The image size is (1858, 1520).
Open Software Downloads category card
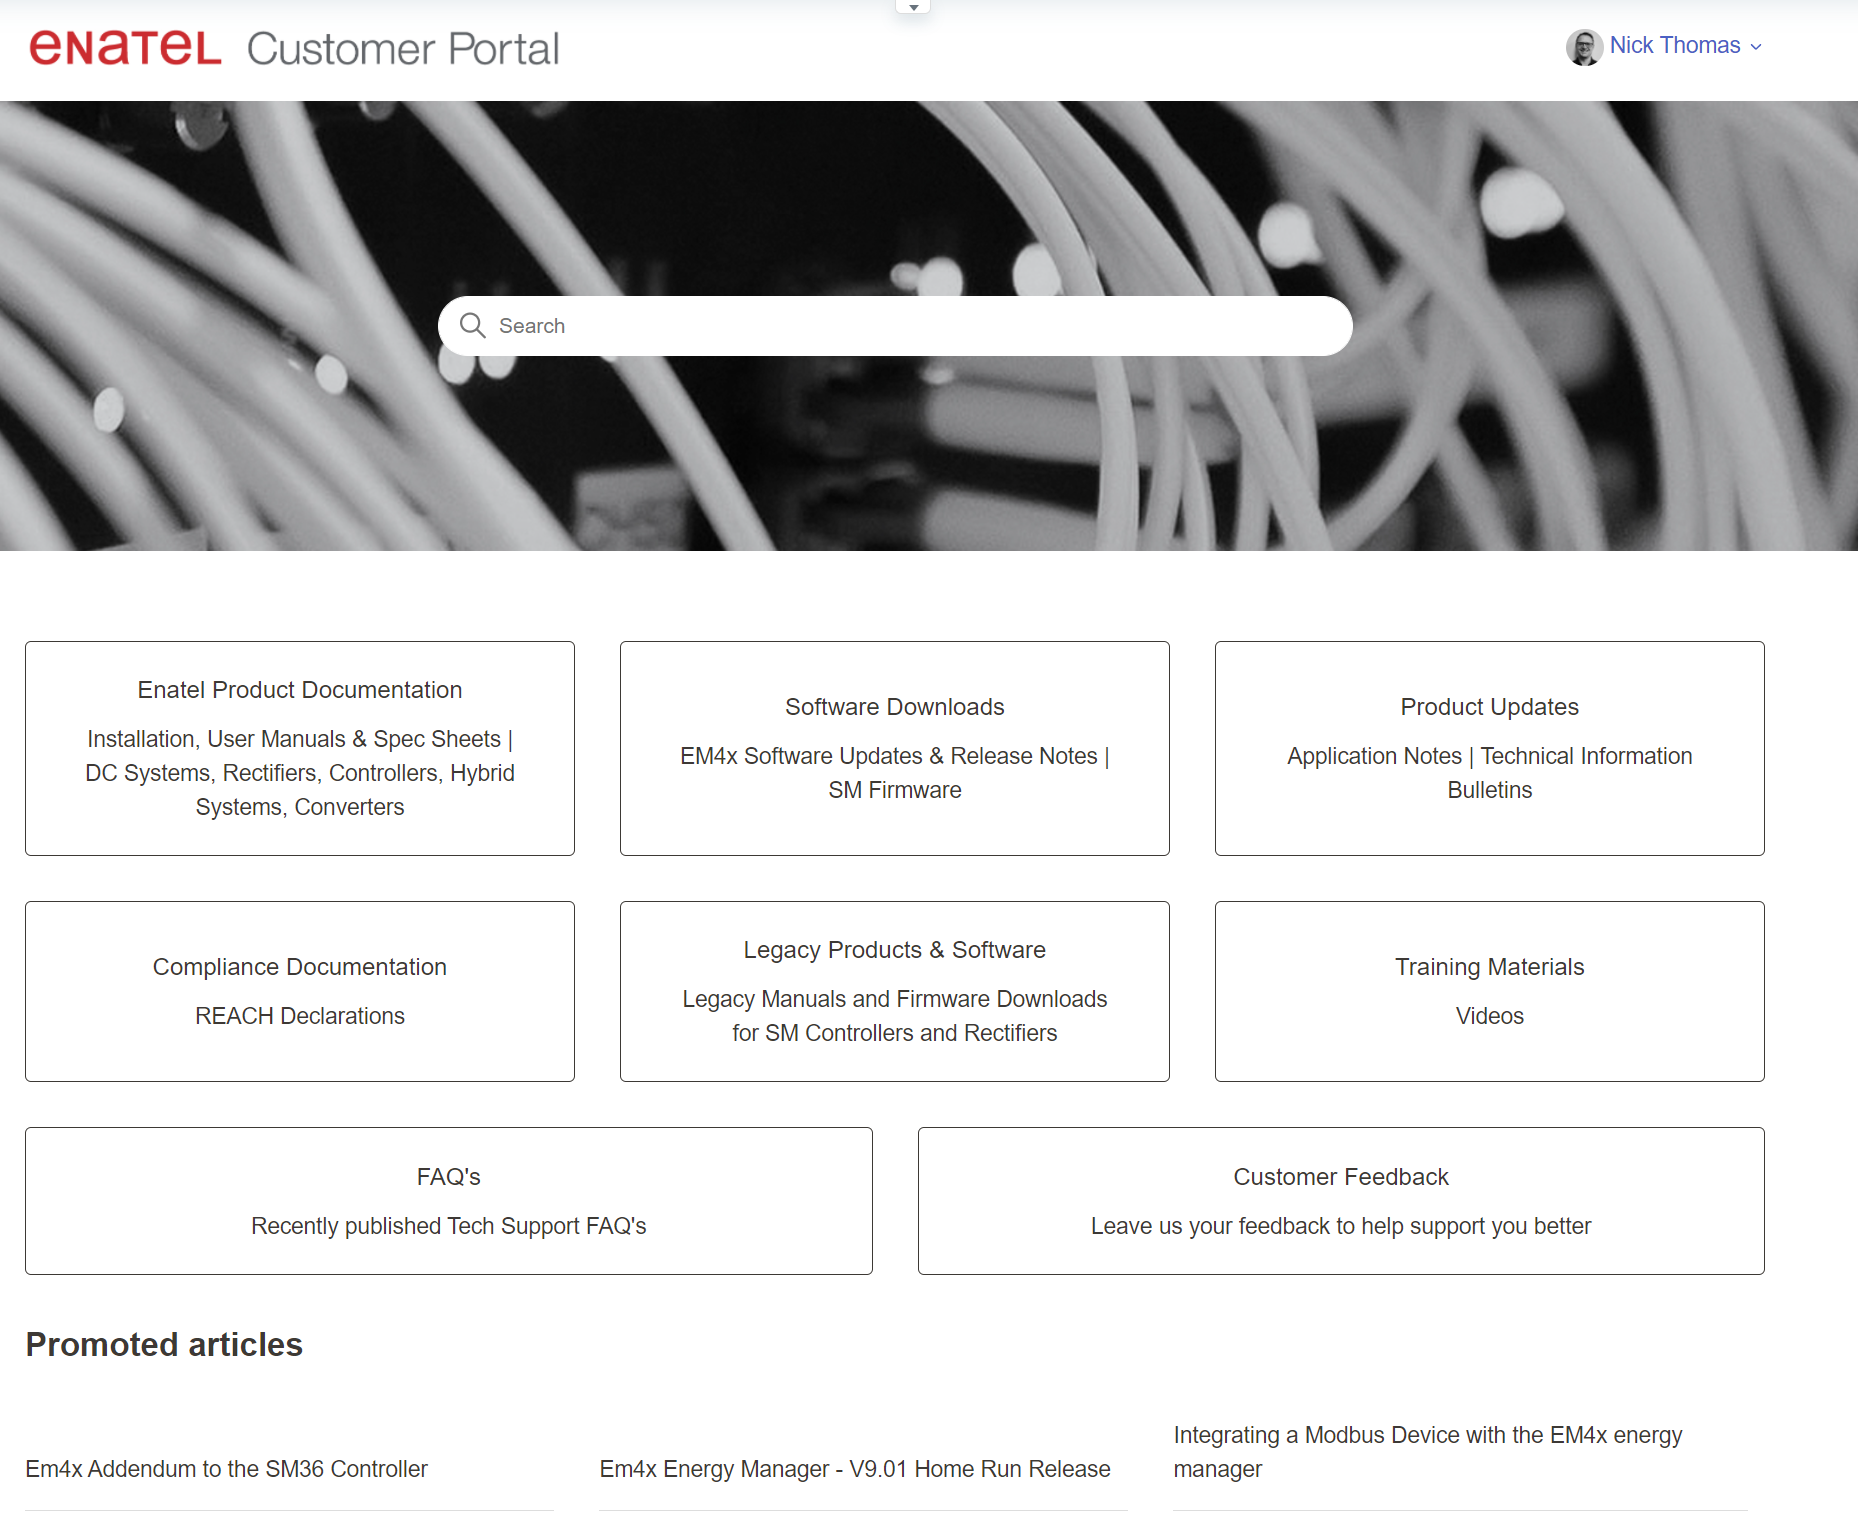895,748
